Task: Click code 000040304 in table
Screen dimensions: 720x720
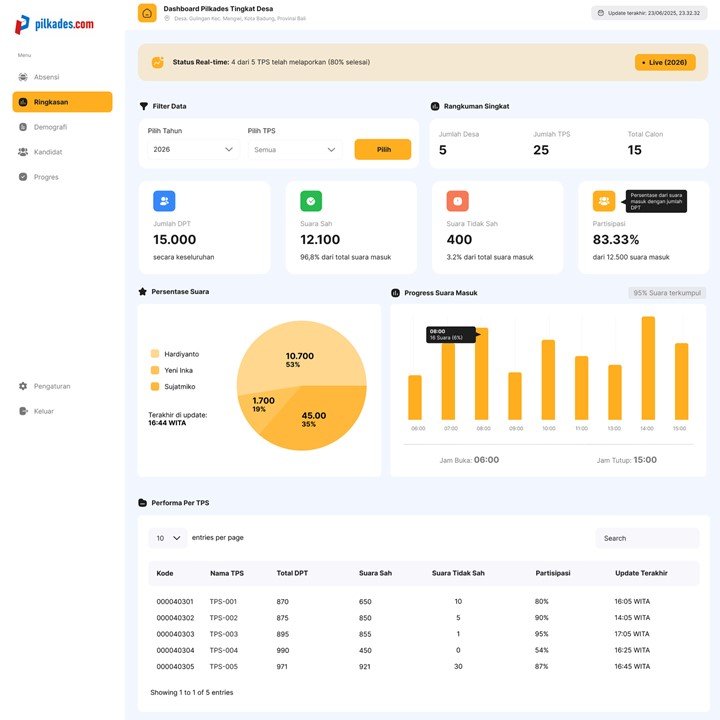Action: point(175,650)
